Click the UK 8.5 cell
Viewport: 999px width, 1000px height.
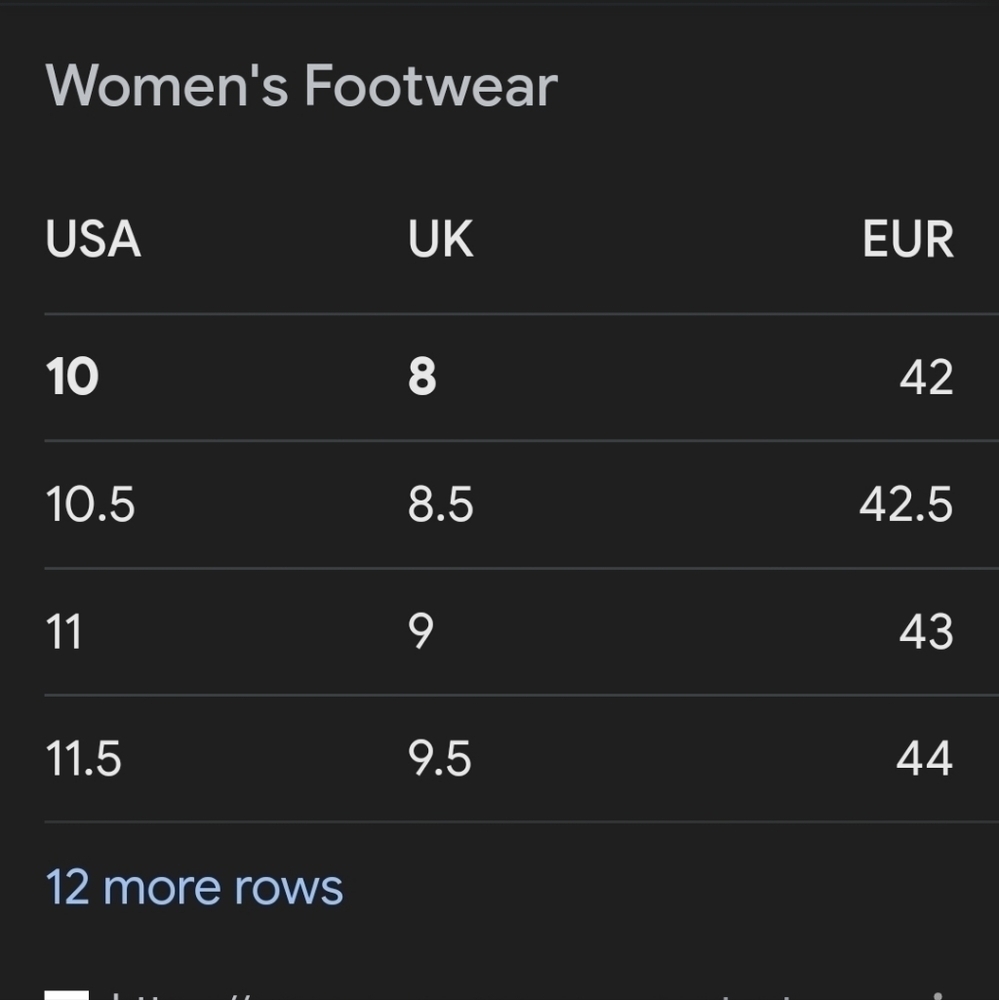pos(440,504)
